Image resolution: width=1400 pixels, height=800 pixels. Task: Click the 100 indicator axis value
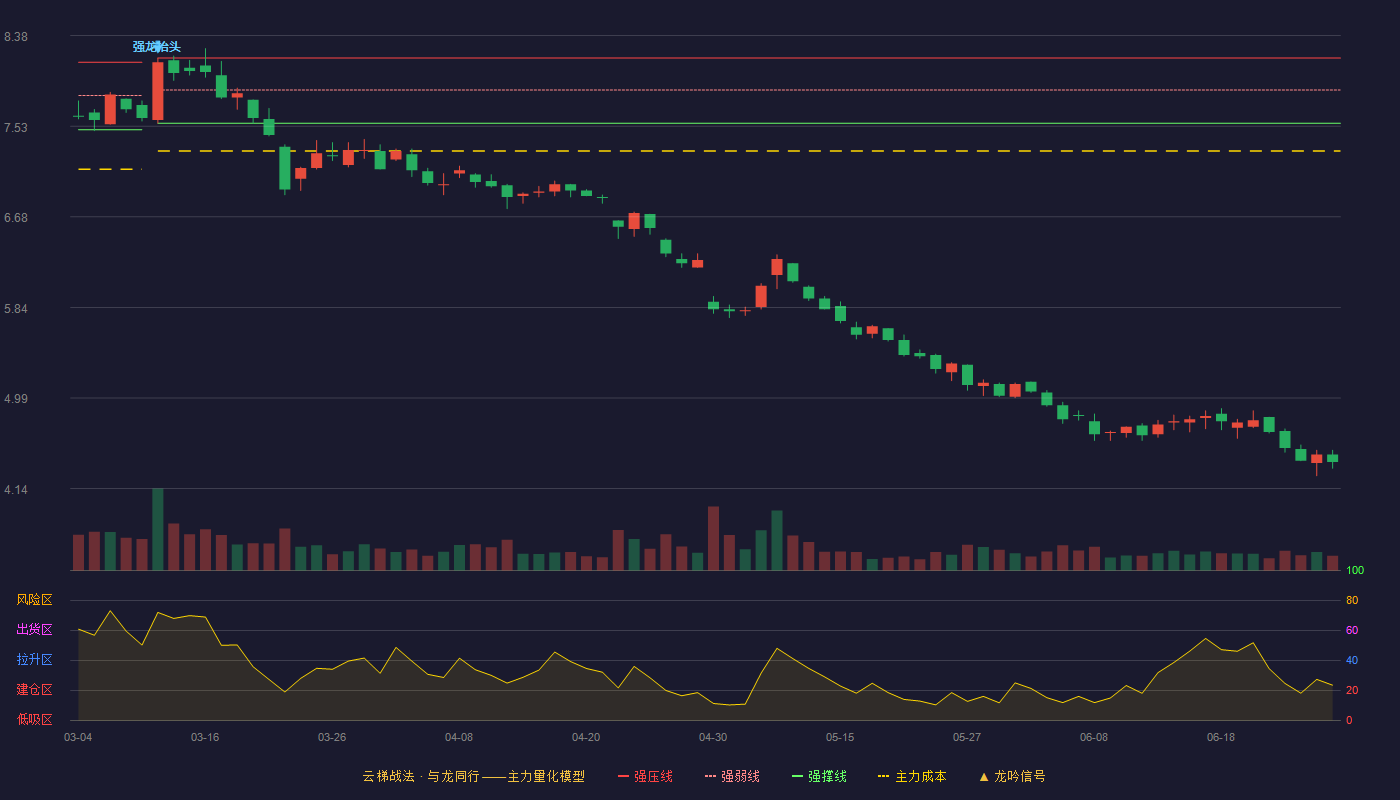[x=1355, y=571]
